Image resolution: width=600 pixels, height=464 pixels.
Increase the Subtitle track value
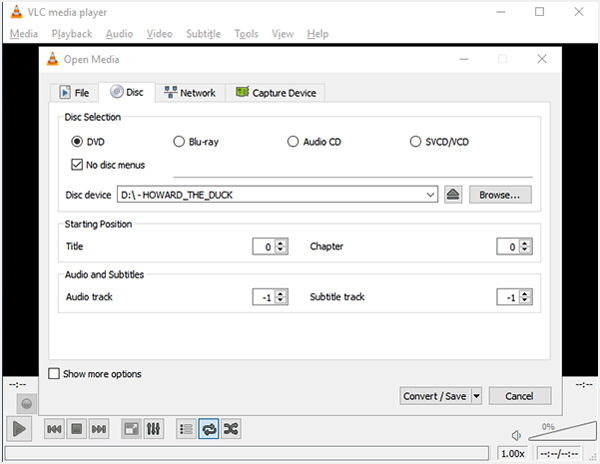525,293
